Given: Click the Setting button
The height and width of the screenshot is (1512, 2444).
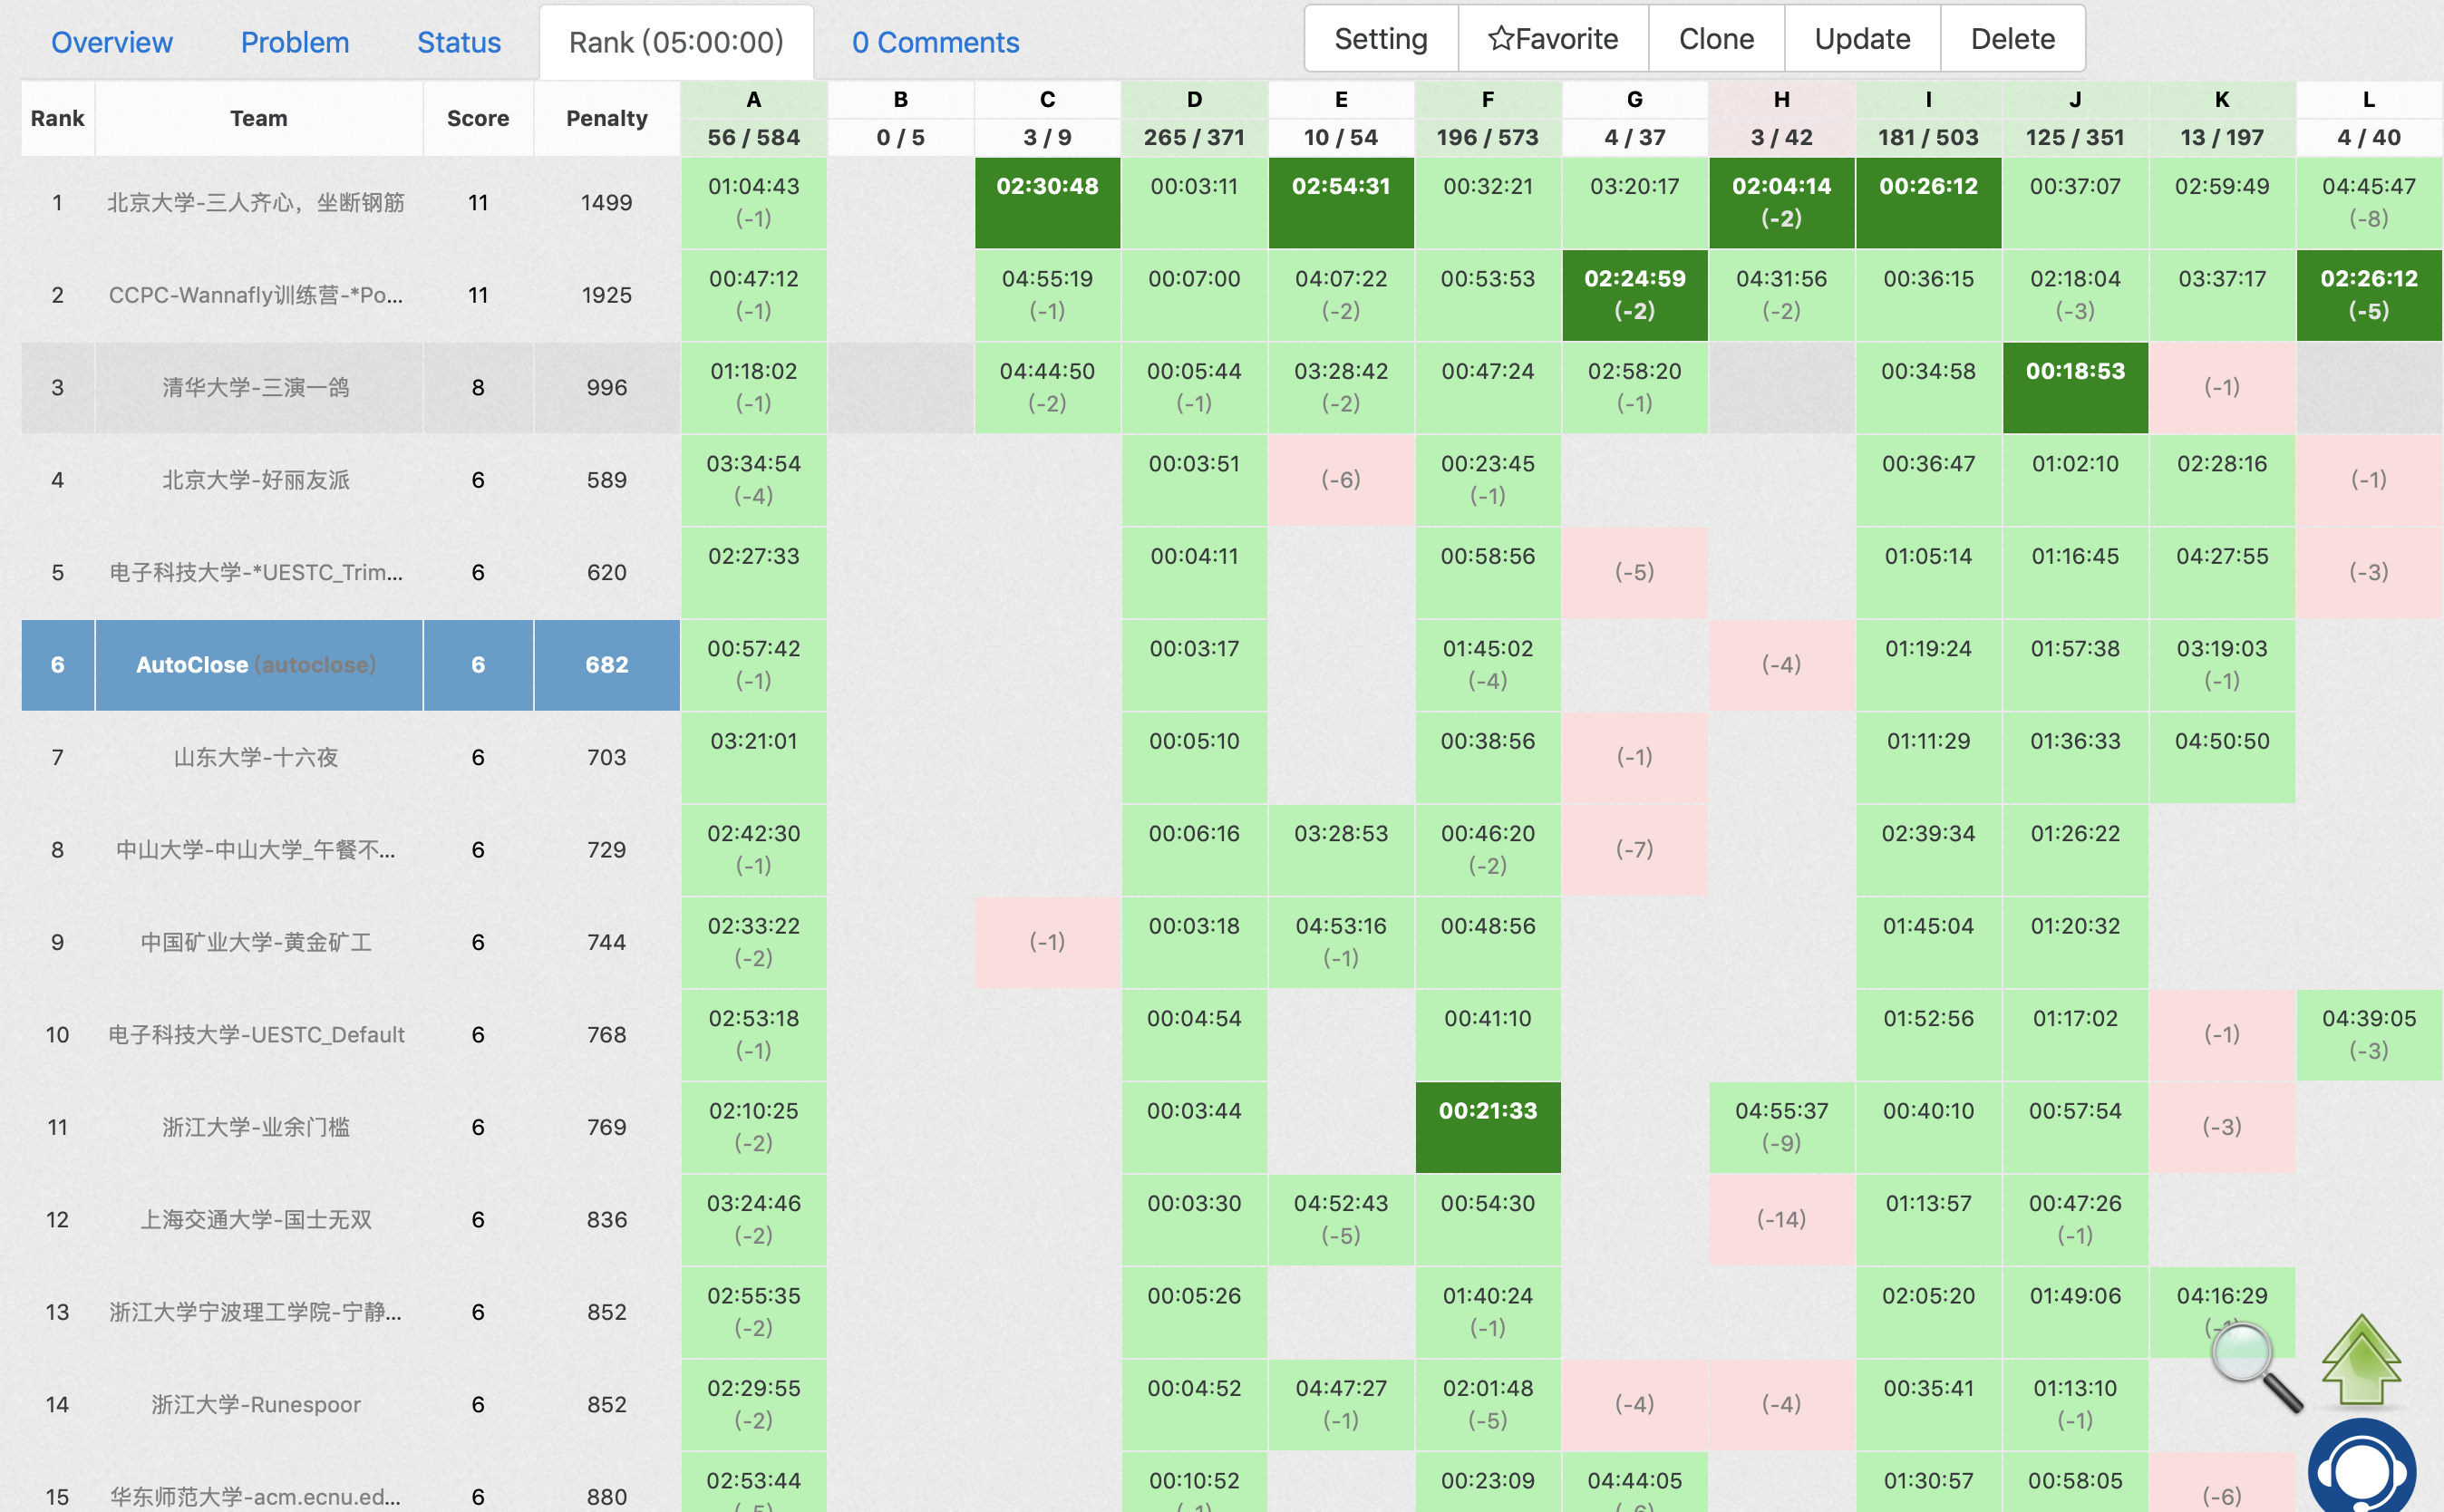Looking at the screenshot, I should pyautogui.click(x=1380, y=39).
